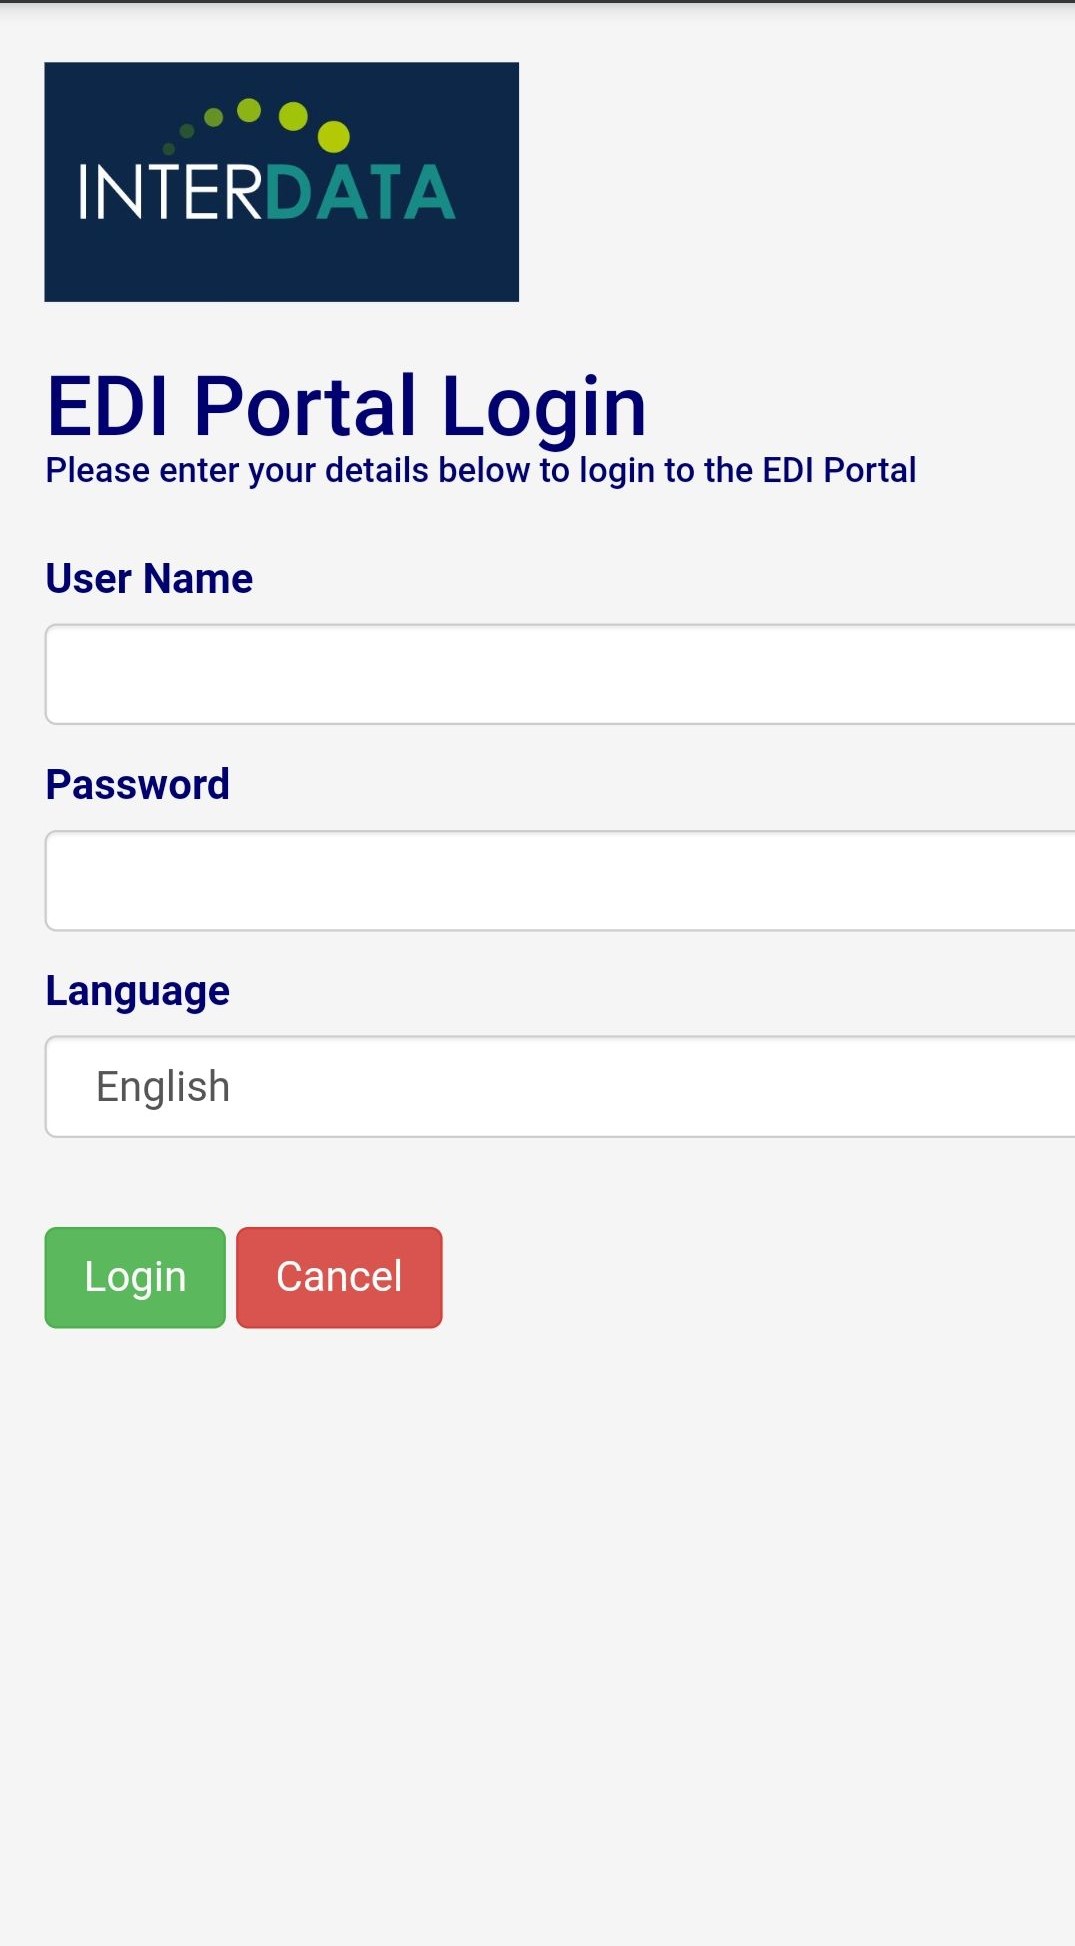The image size is (1075, 1946).
Task: Open the Language dropdown
Action: [560, 1086]
